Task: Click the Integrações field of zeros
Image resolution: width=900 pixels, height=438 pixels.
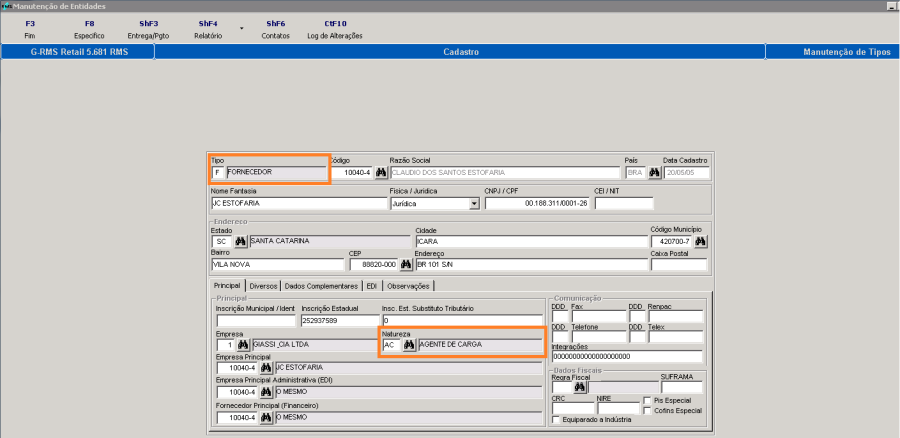Action: coord(627,357)
